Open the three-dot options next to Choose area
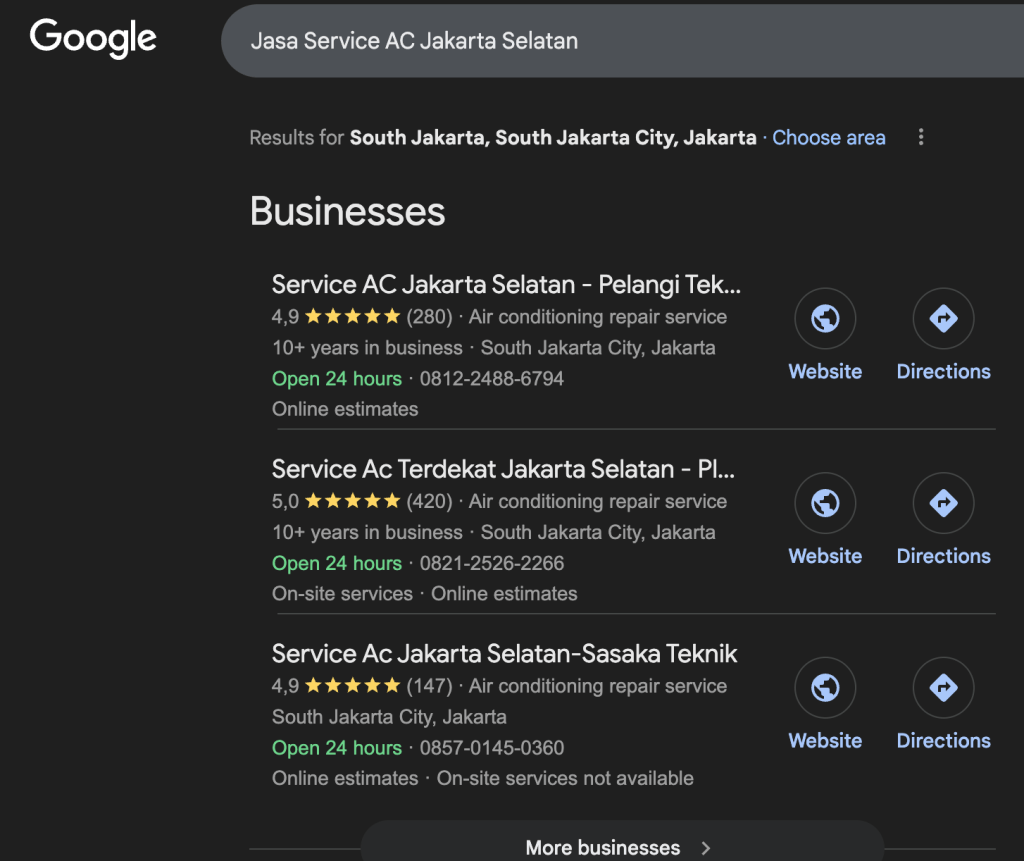The image size is (1024, 861). point(921,138)
